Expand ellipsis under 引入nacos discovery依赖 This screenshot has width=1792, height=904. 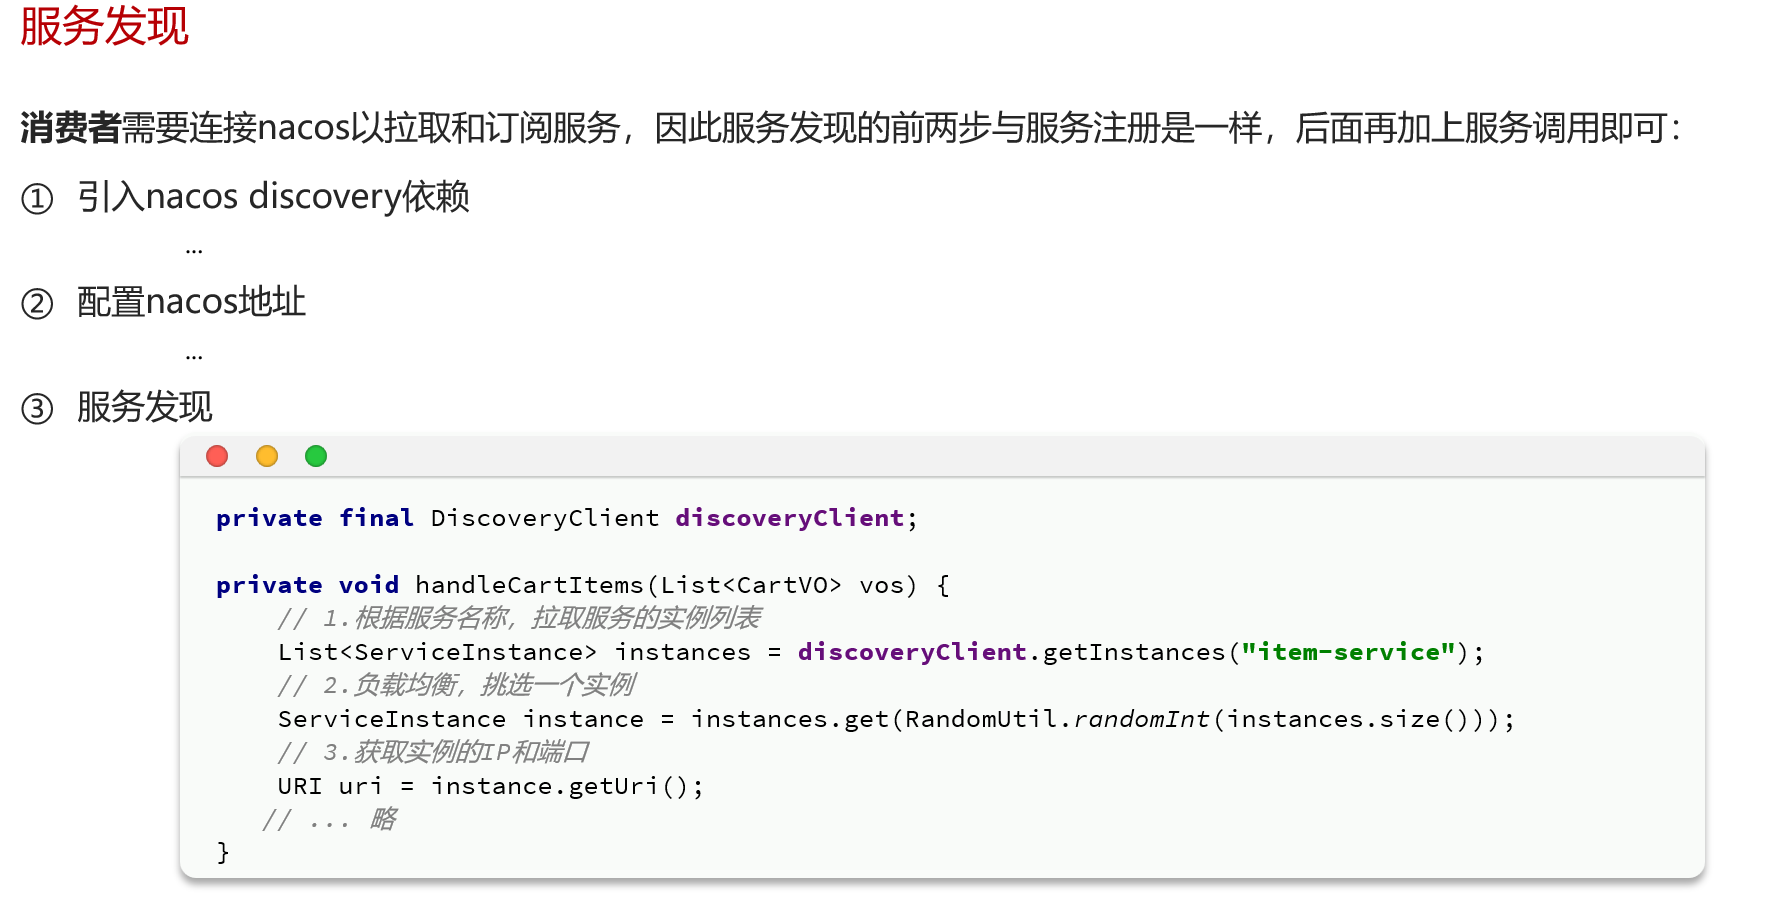[194, 250]
